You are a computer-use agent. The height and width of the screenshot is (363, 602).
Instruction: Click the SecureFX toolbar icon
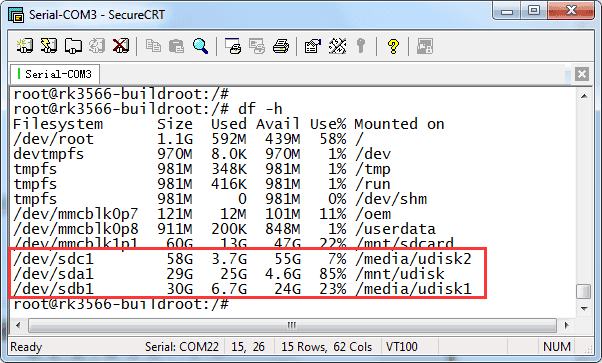coord(425,46)
